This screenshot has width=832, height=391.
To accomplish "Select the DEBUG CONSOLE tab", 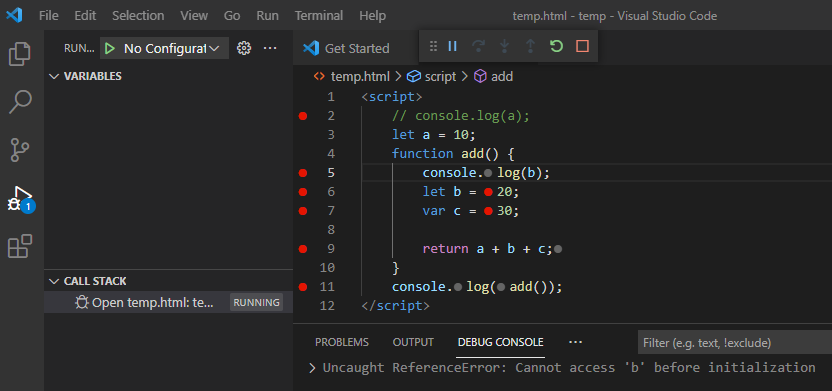I will pyautogui.click(x=500, y=342).
